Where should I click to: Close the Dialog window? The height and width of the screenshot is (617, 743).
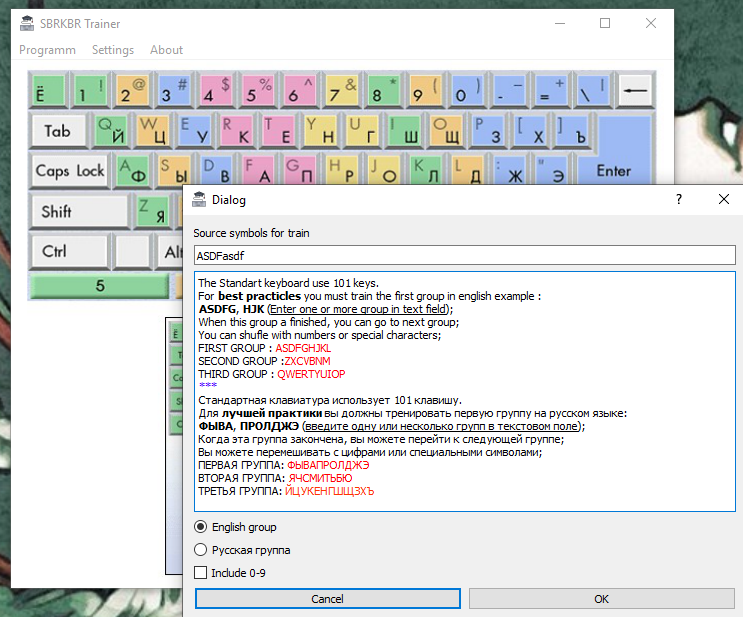point(724,199)
